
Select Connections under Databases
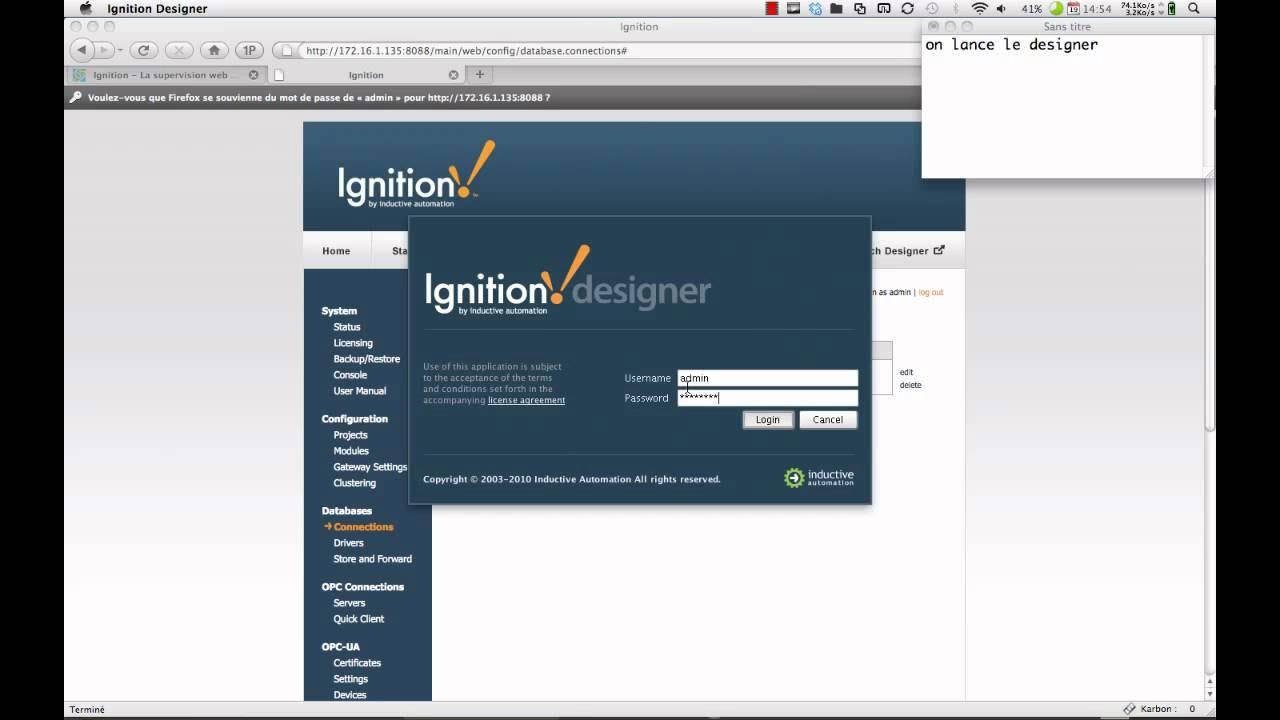(x=363, y=527)
